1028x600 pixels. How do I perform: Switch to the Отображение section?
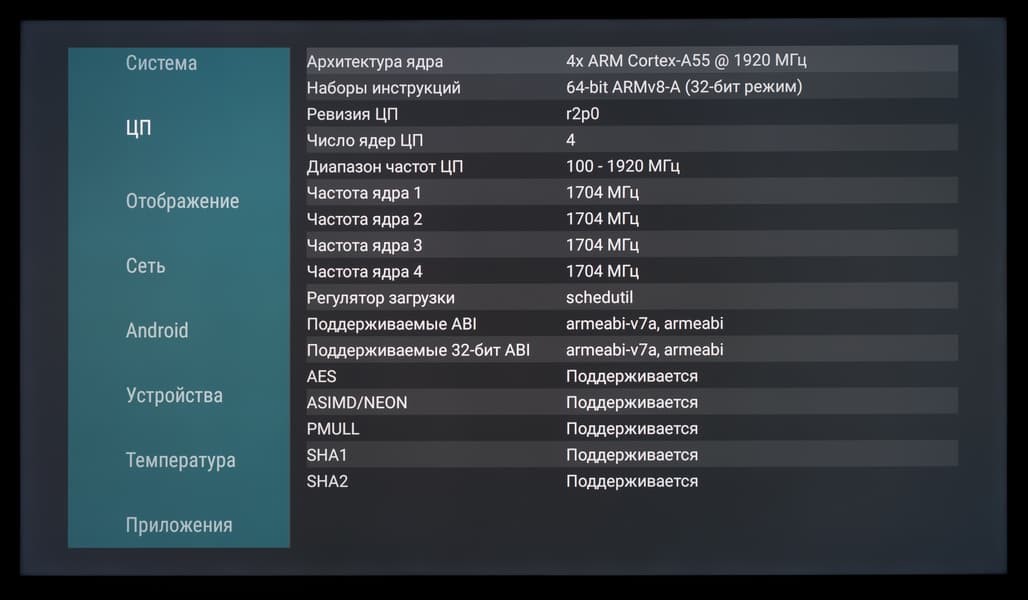pos(182,201)
